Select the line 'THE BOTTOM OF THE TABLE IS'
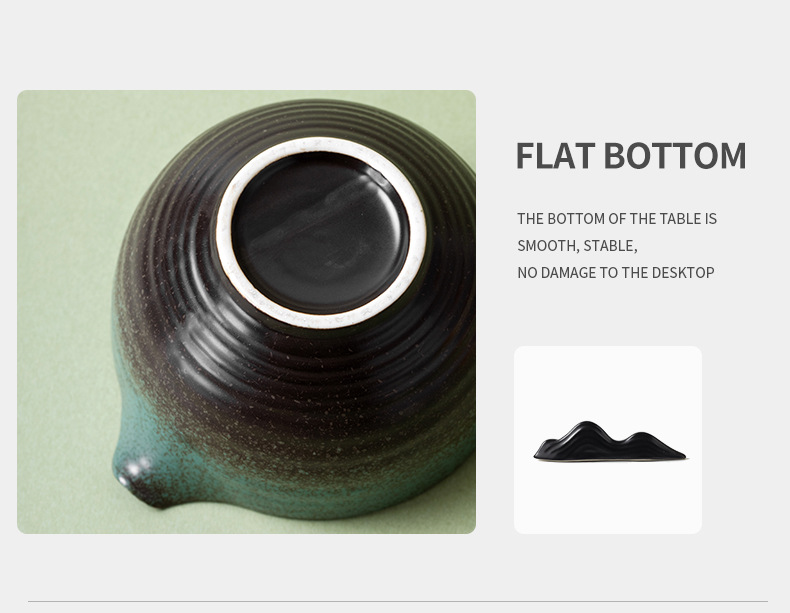The height and width of the screenshot is (613, 790). (617, 219)
